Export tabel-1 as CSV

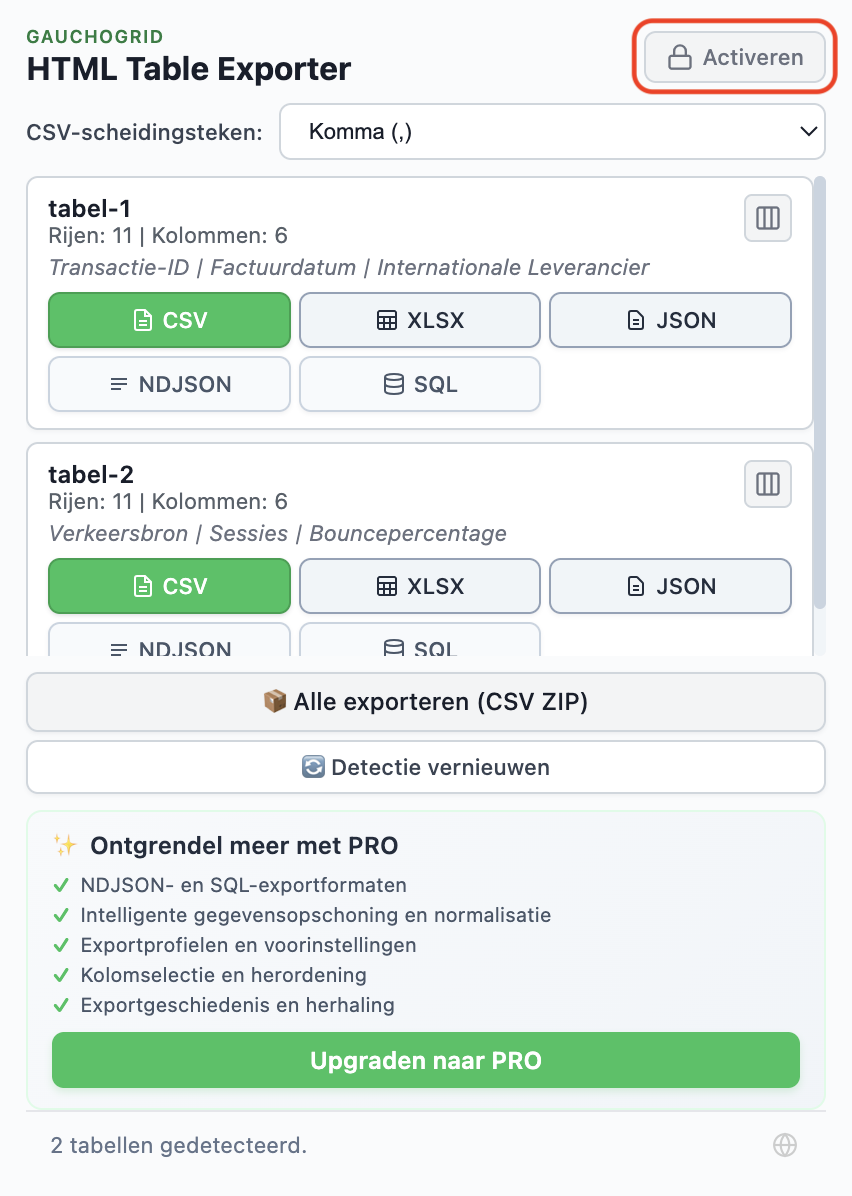(x=169, y=320)
